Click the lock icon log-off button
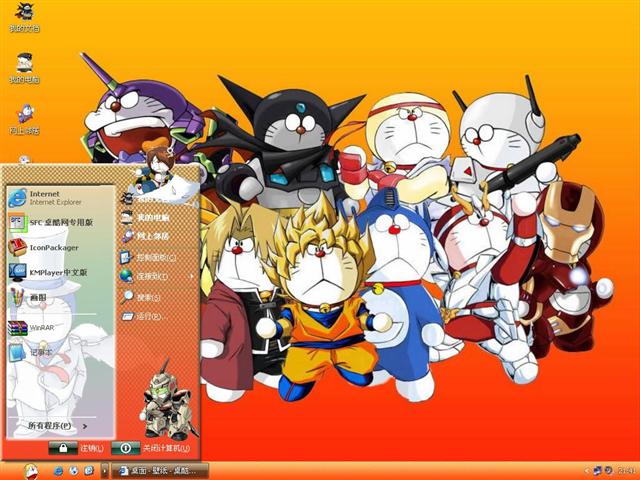 63,448
